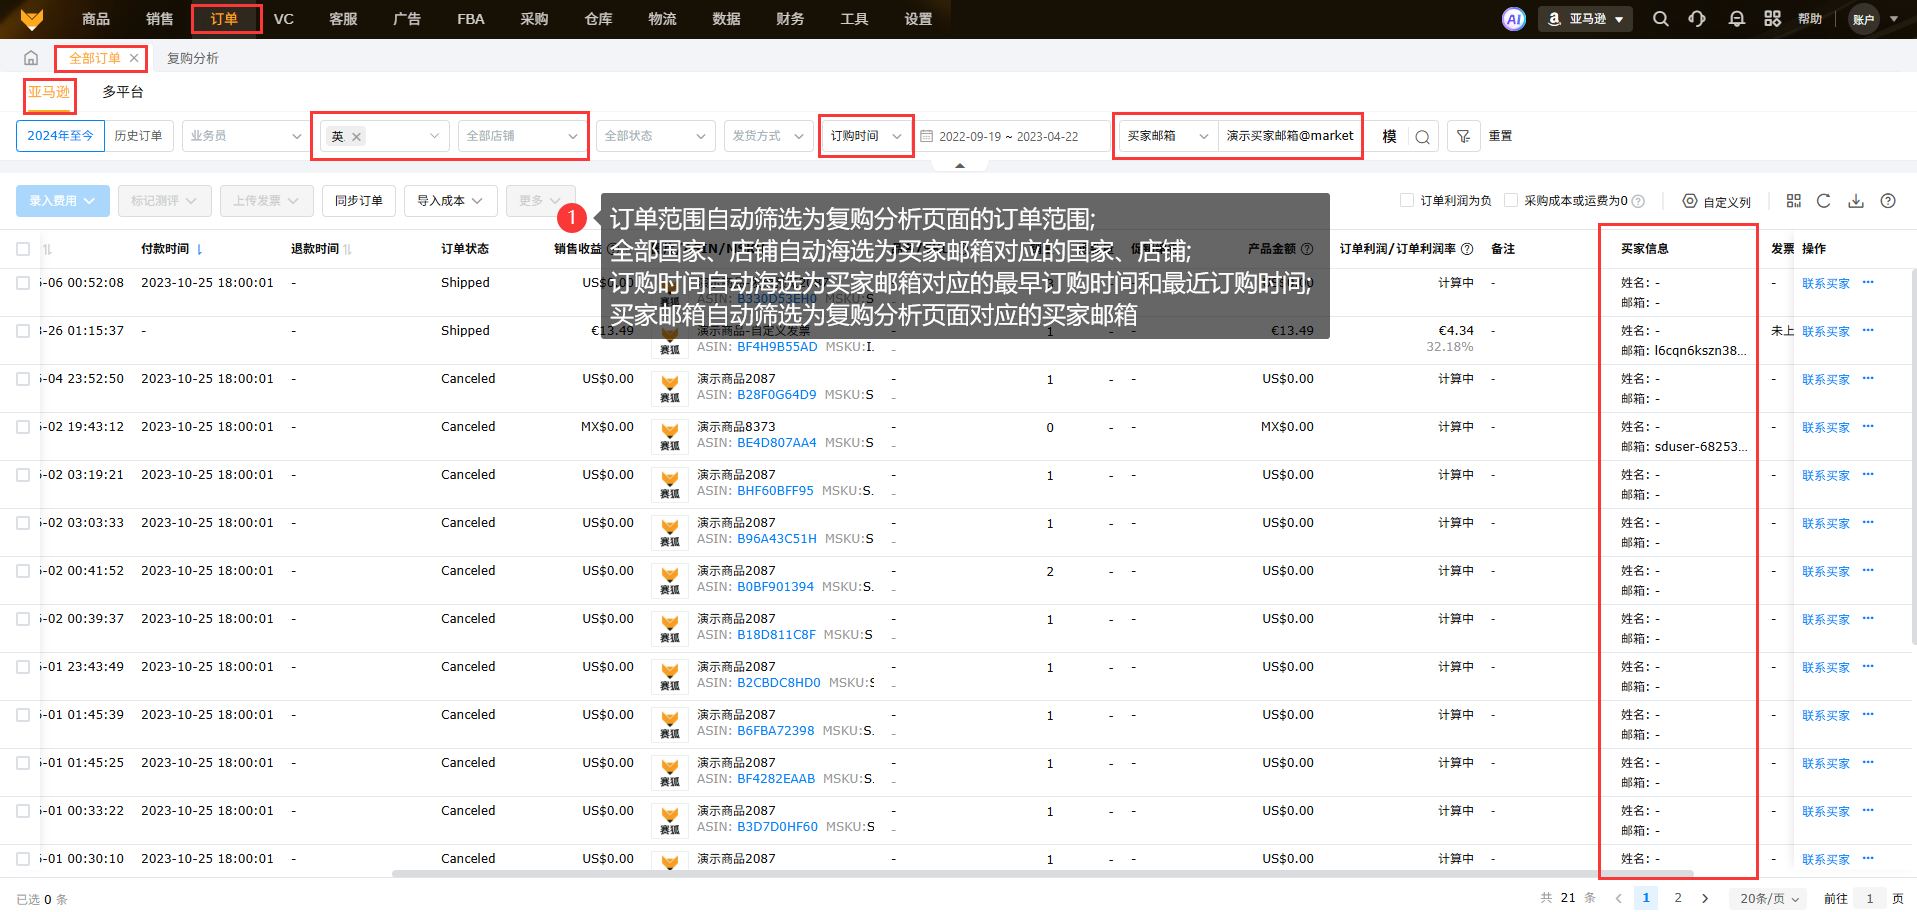
Task: Toggle 订单利润为负 checkbox
Action: click(x=1407, y=200)
